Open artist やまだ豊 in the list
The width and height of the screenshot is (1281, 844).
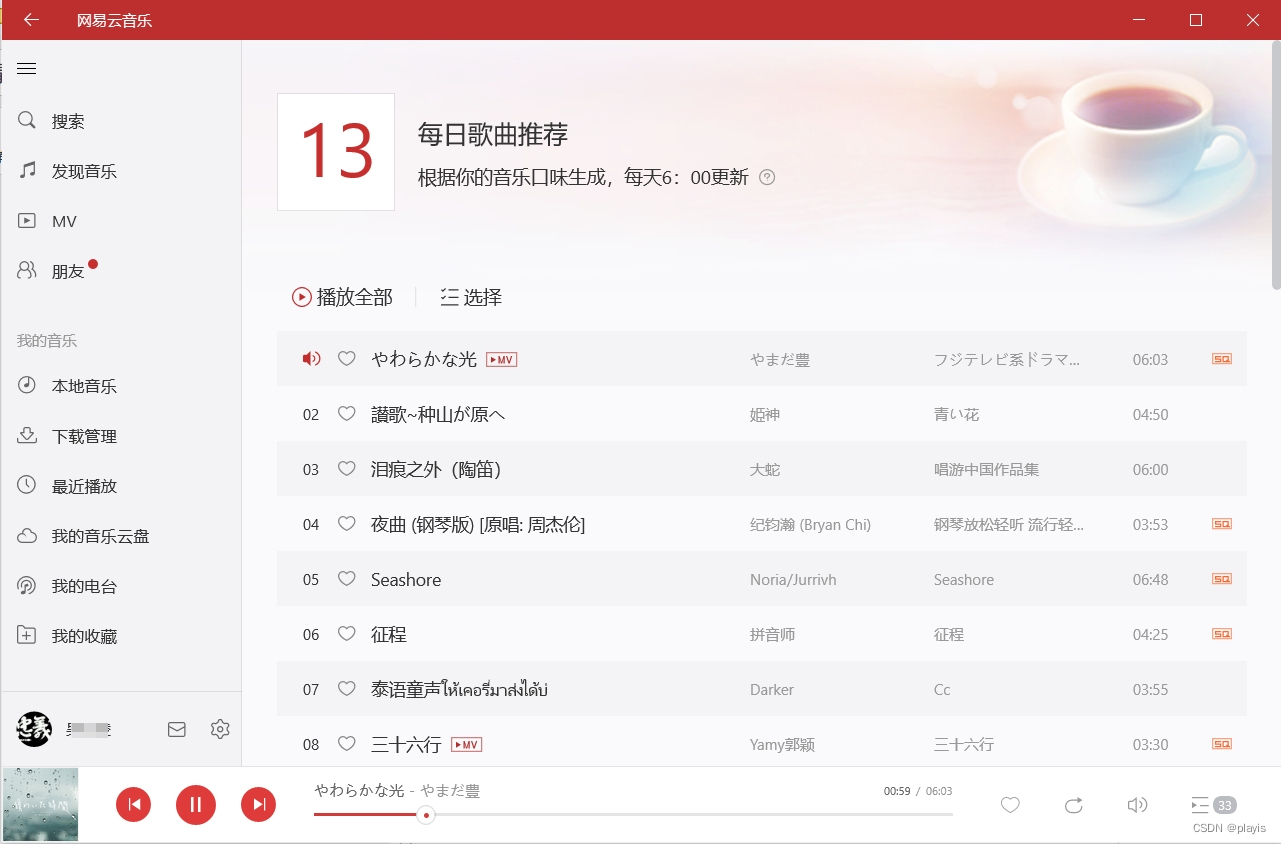pyautogui.click(x=780, y=359)
